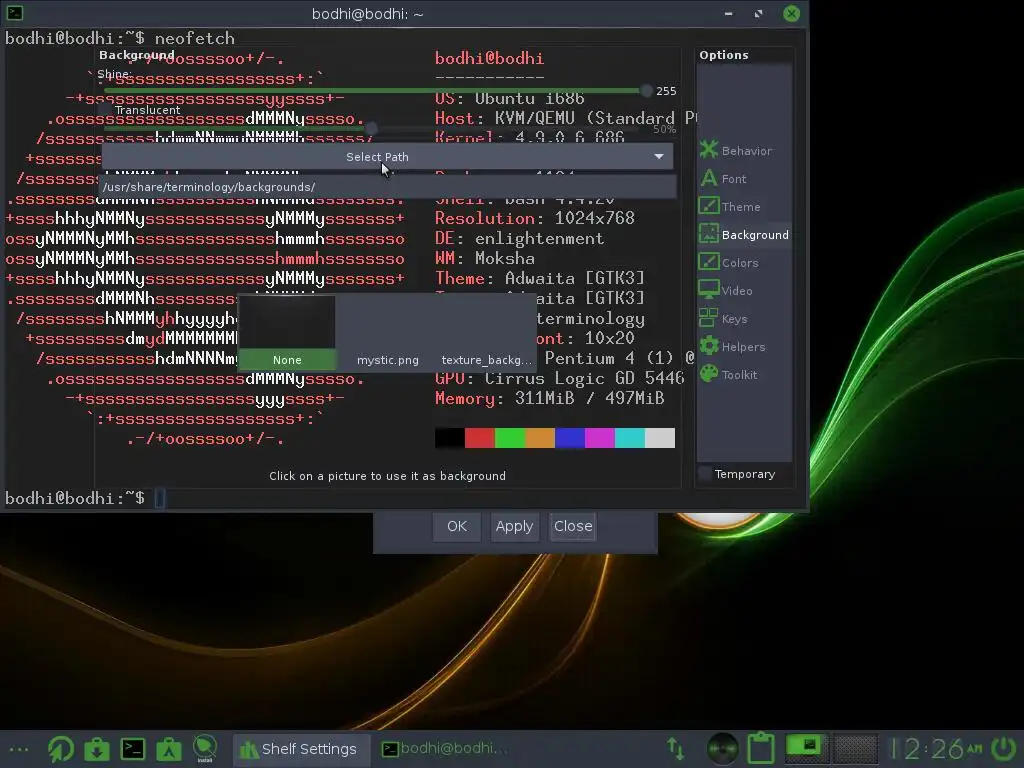Open the Helpers options section
The image size is (1024, 768).
click(x=736, y=347)
